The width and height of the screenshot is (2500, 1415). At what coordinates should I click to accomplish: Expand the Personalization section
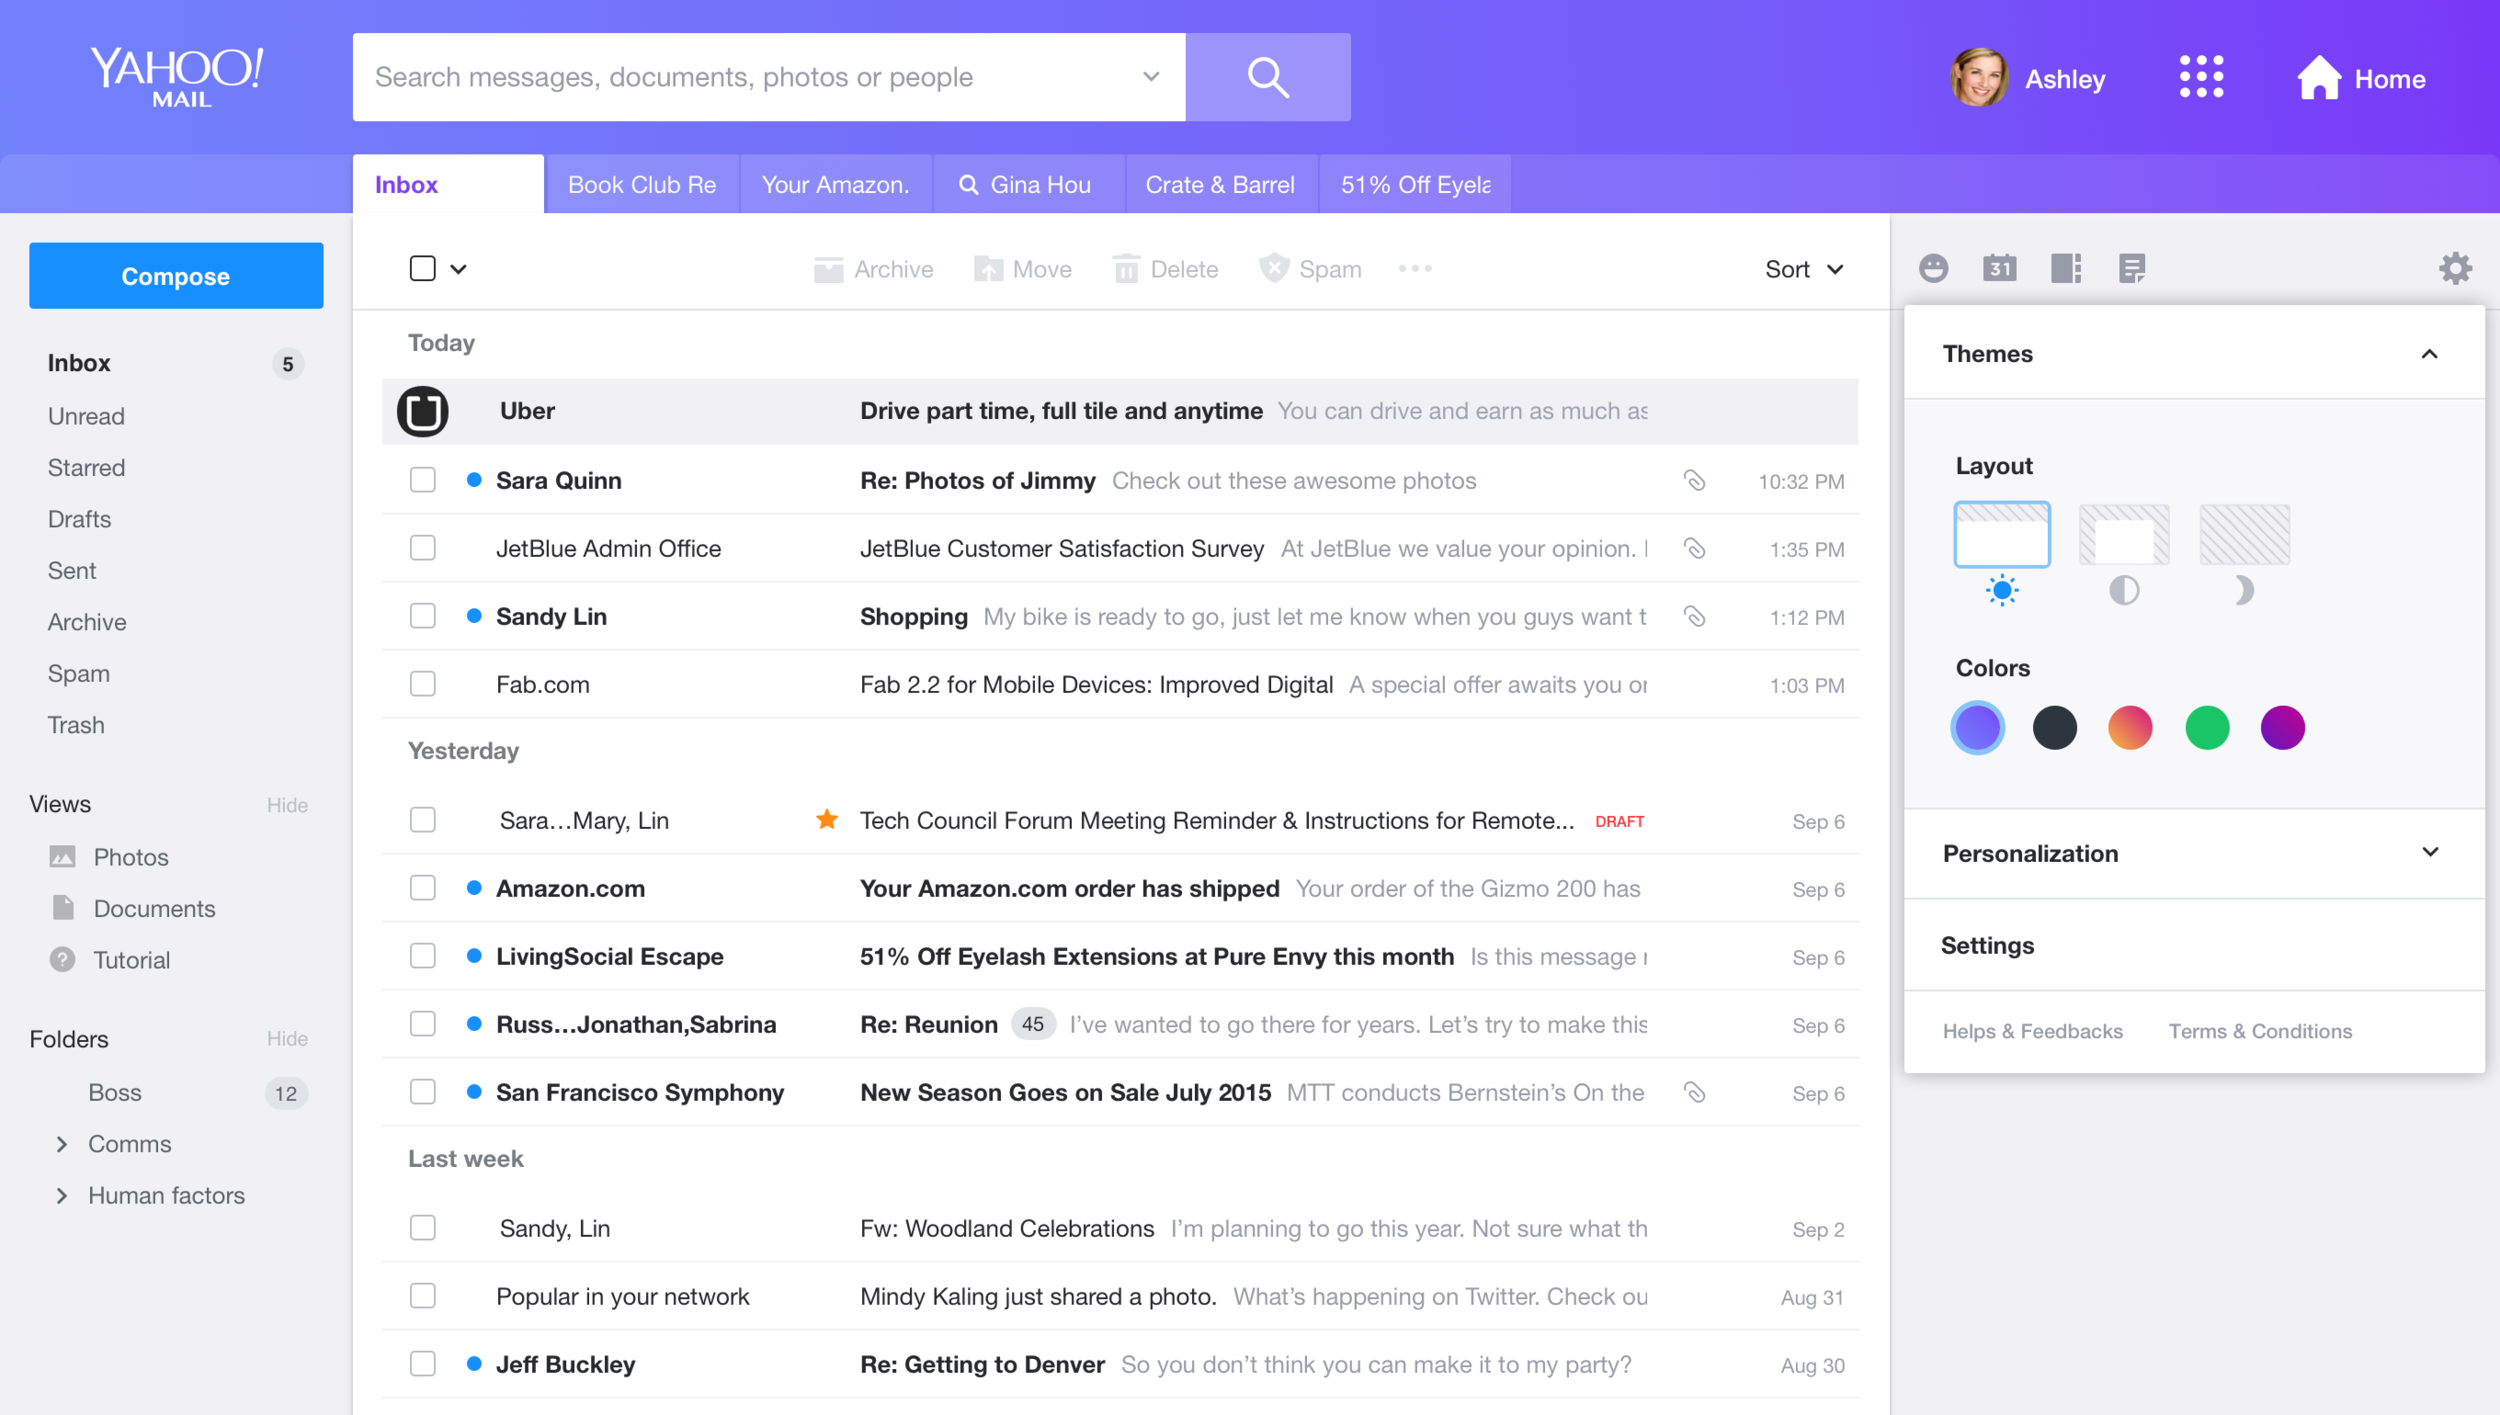(x=2429, y=852)
